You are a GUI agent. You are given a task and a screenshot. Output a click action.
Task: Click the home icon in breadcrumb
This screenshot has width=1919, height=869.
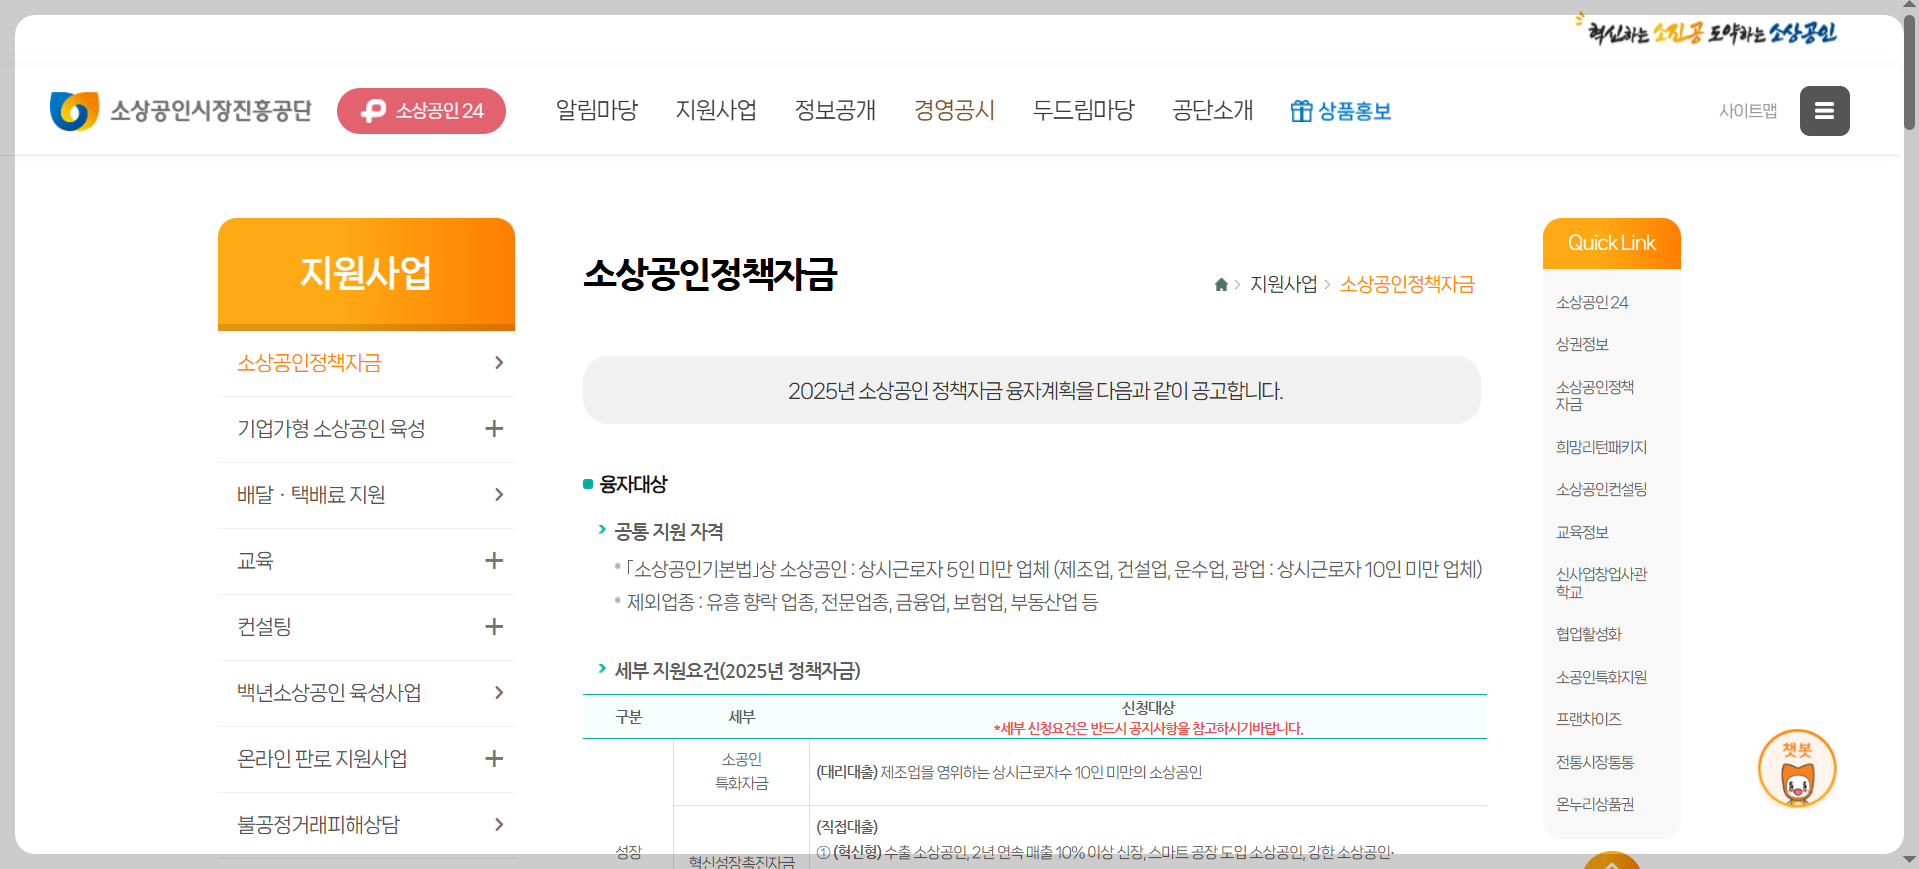click(x=1221, y=285)
